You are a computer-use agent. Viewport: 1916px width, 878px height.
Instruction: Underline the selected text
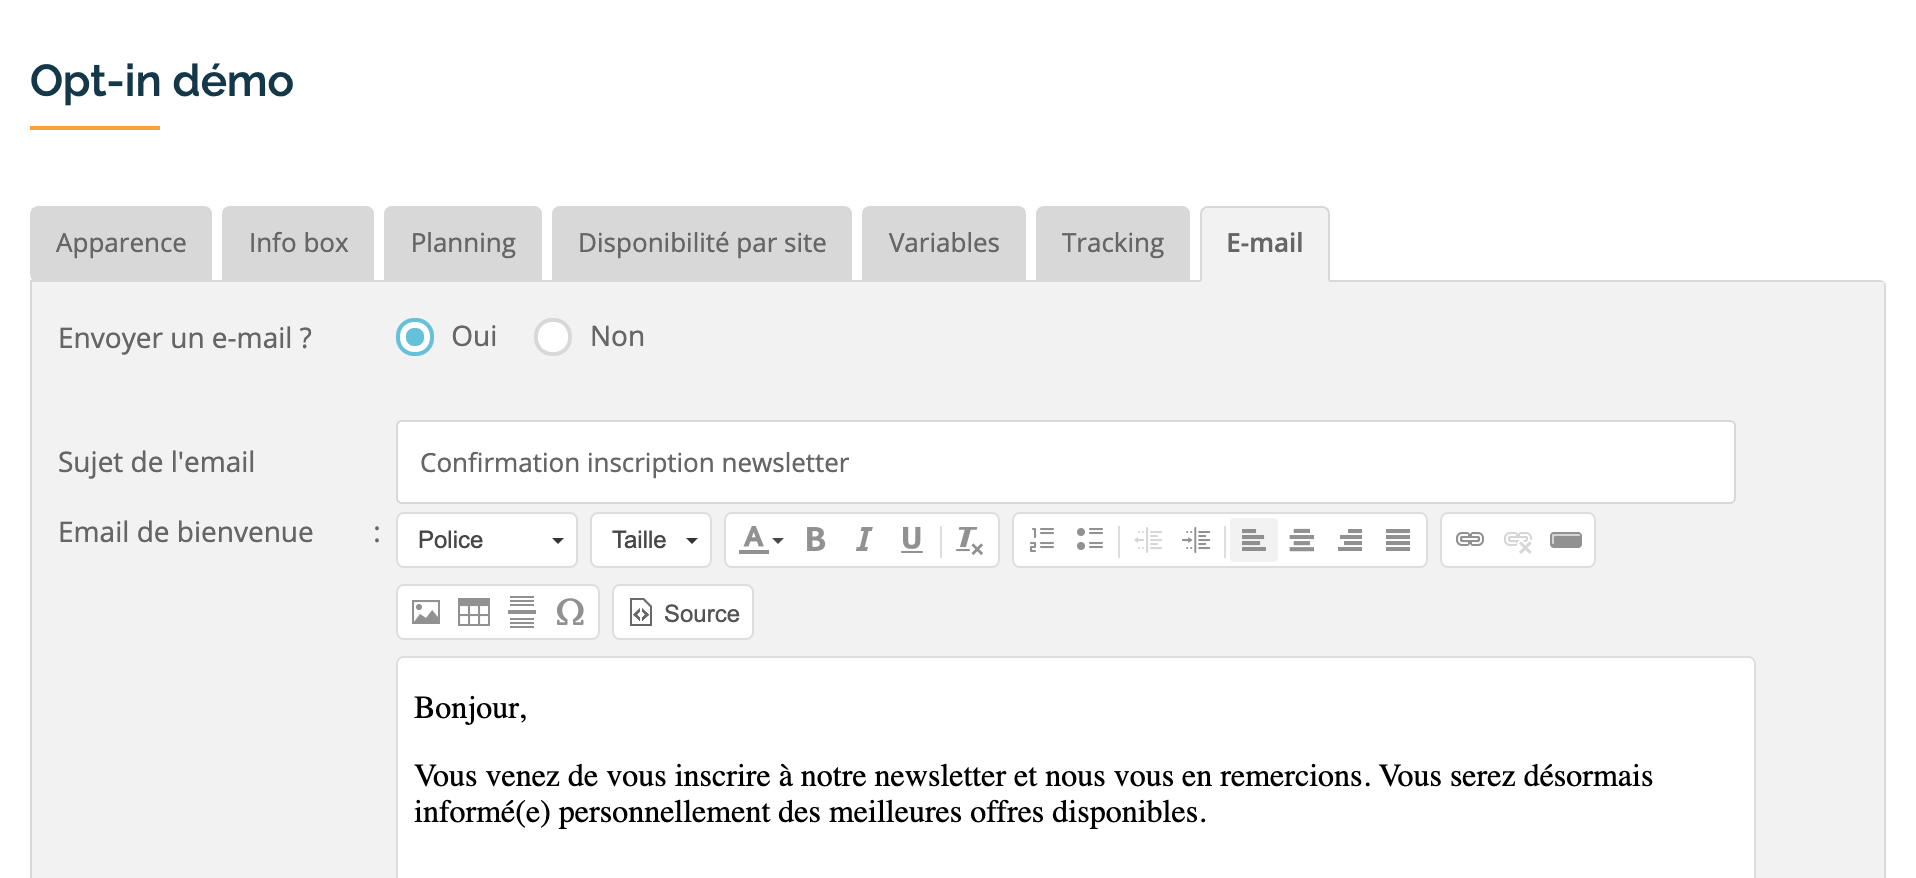911,540
